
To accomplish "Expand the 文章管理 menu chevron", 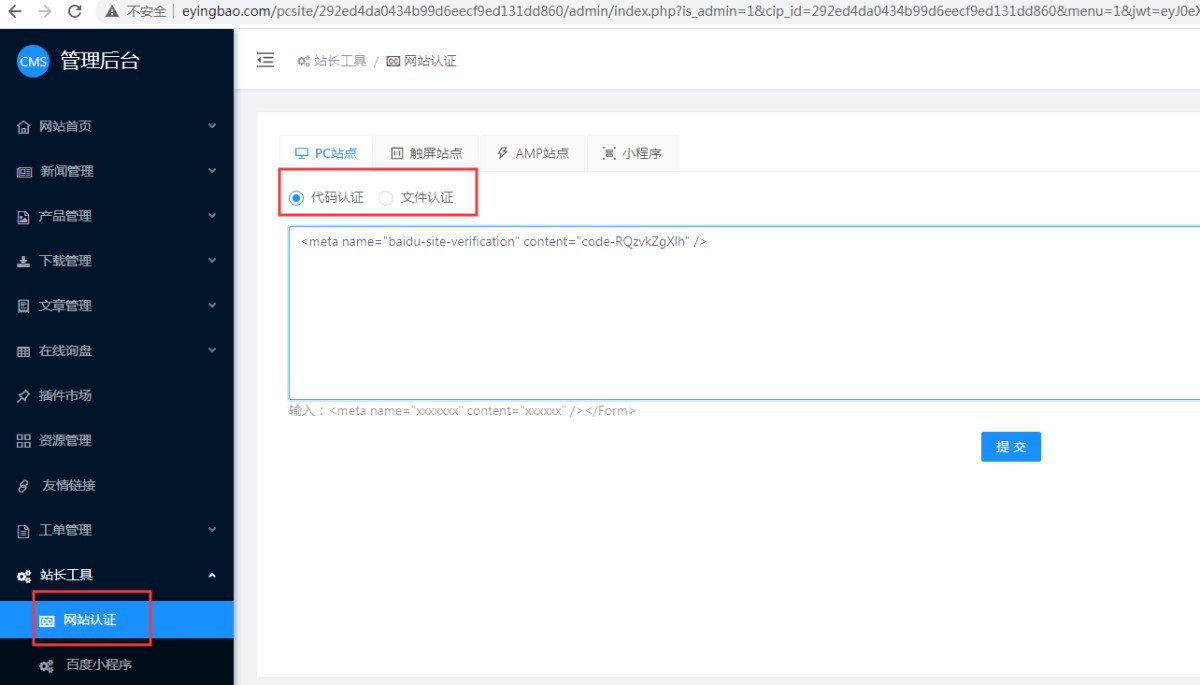I will coord(212,305).
